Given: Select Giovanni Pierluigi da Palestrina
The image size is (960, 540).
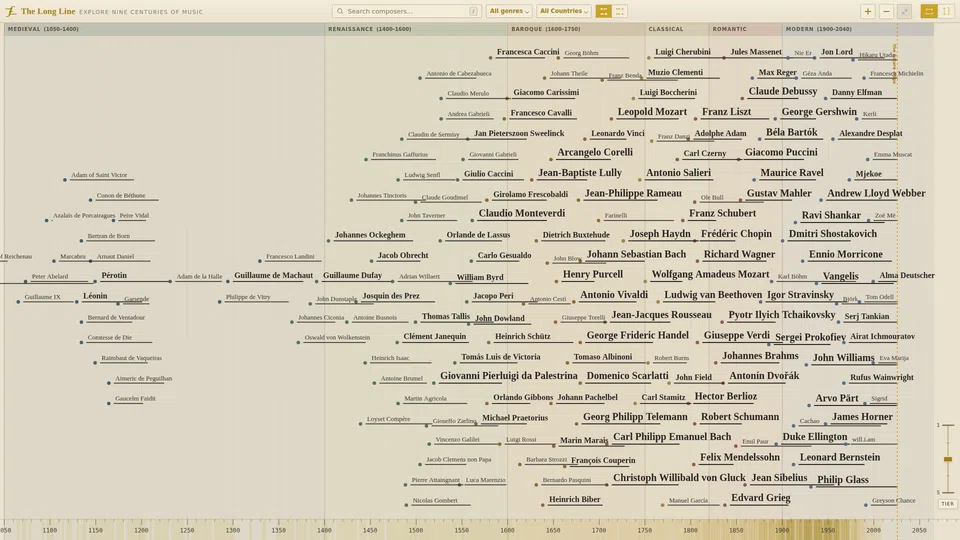Looking at the screenshot, I should tap(509, 376).
